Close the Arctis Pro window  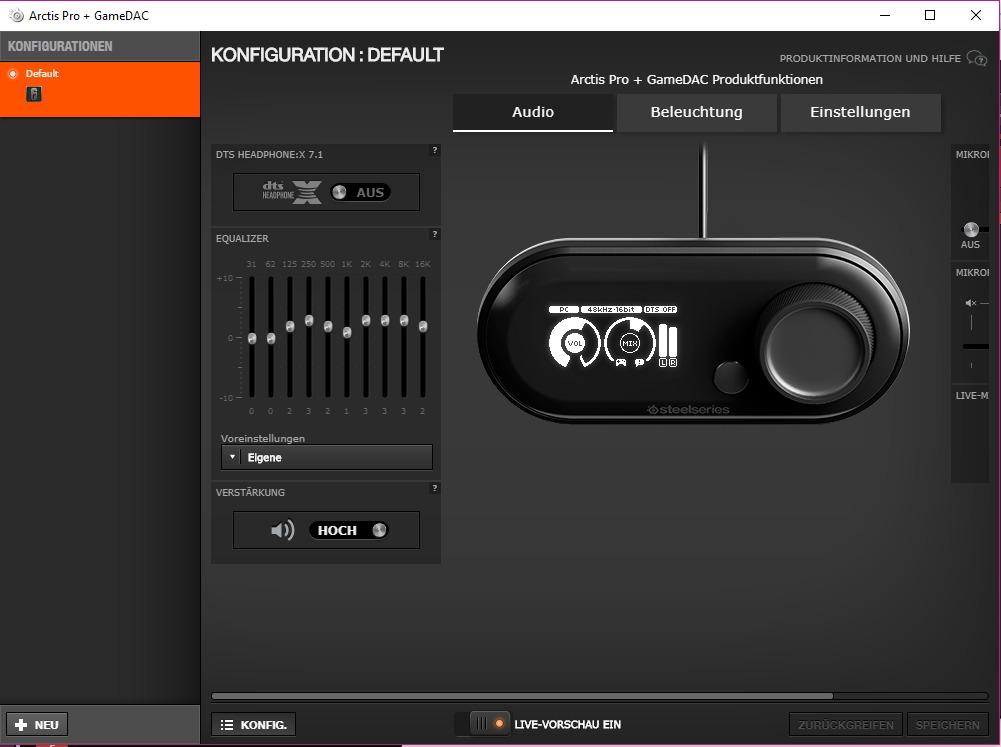(975, 15)
